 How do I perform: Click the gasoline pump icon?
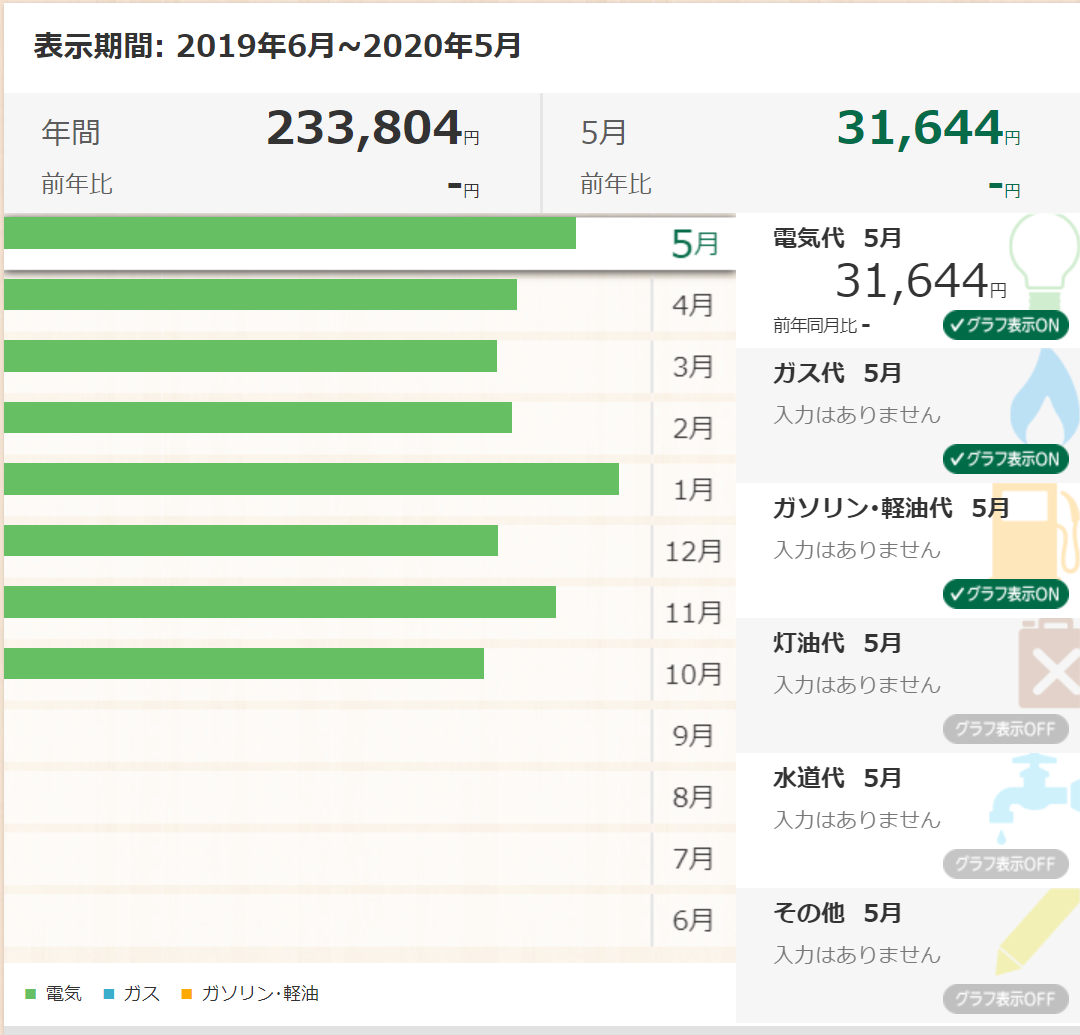1035,530
